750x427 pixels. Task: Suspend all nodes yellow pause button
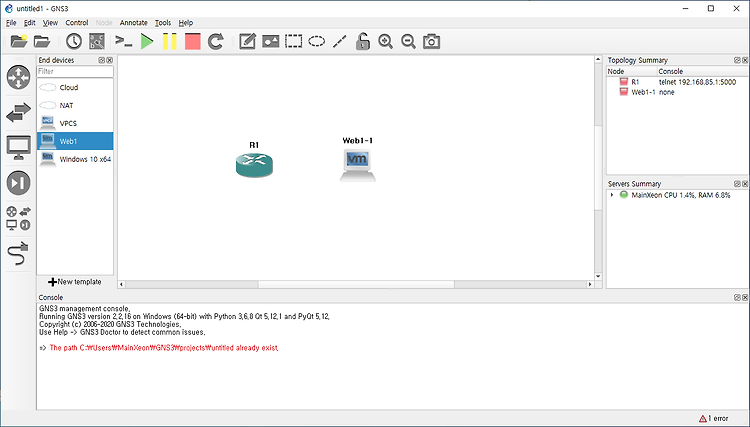169,42
